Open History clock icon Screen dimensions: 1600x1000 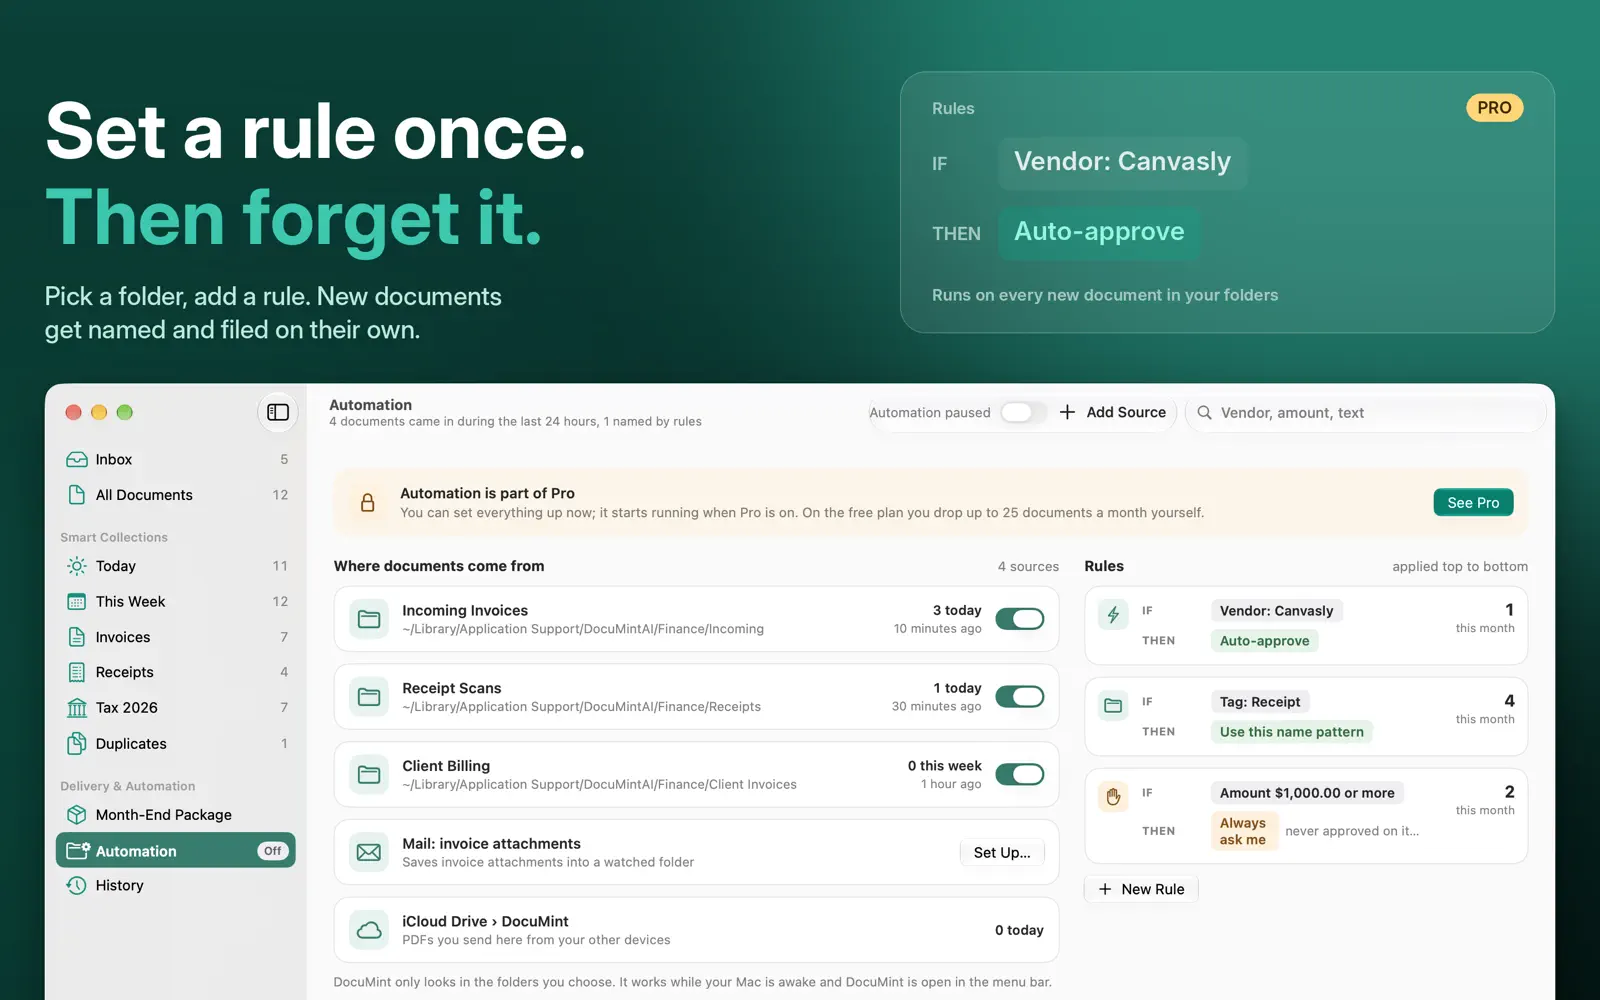click(77, 886)
